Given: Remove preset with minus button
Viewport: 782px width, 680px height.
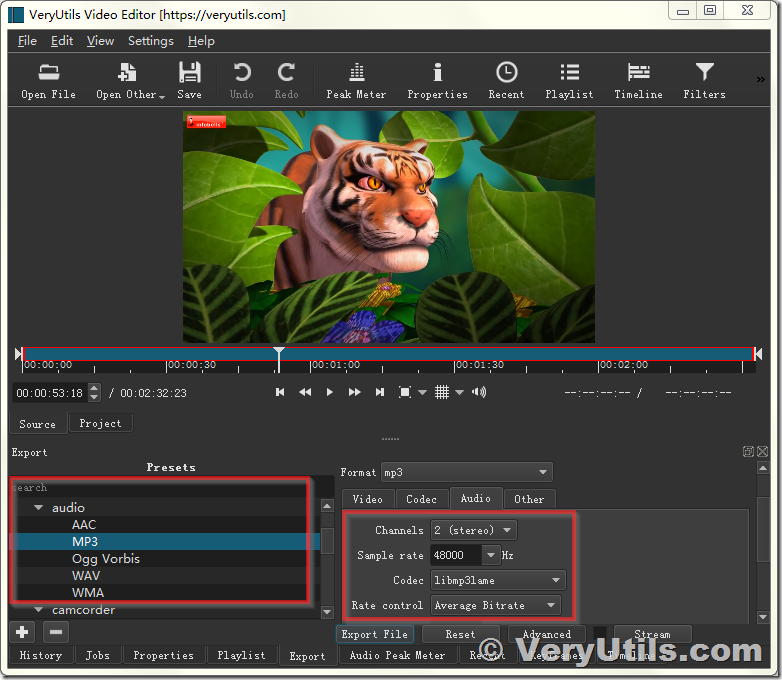Looking at the screenshot, I should pyautogui.click(x=56, y=632).
